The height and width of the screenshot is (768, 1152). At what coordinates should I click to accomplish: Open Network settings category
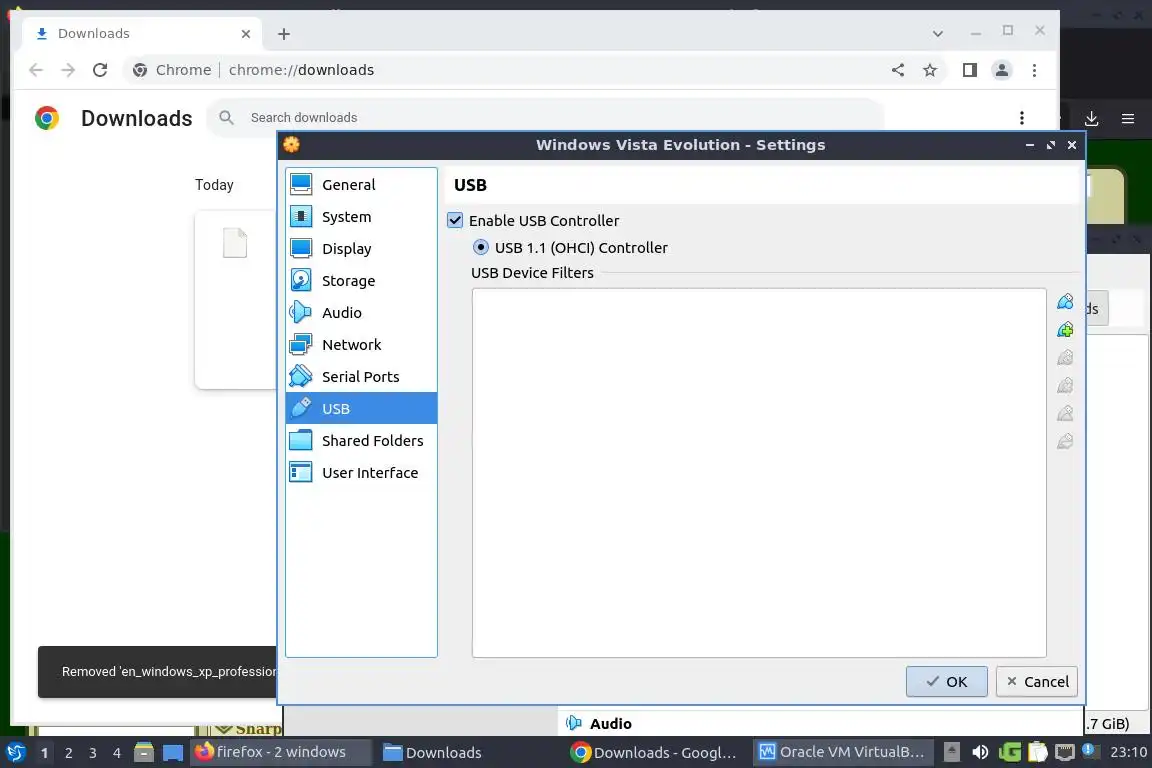(x=361, y=345)
